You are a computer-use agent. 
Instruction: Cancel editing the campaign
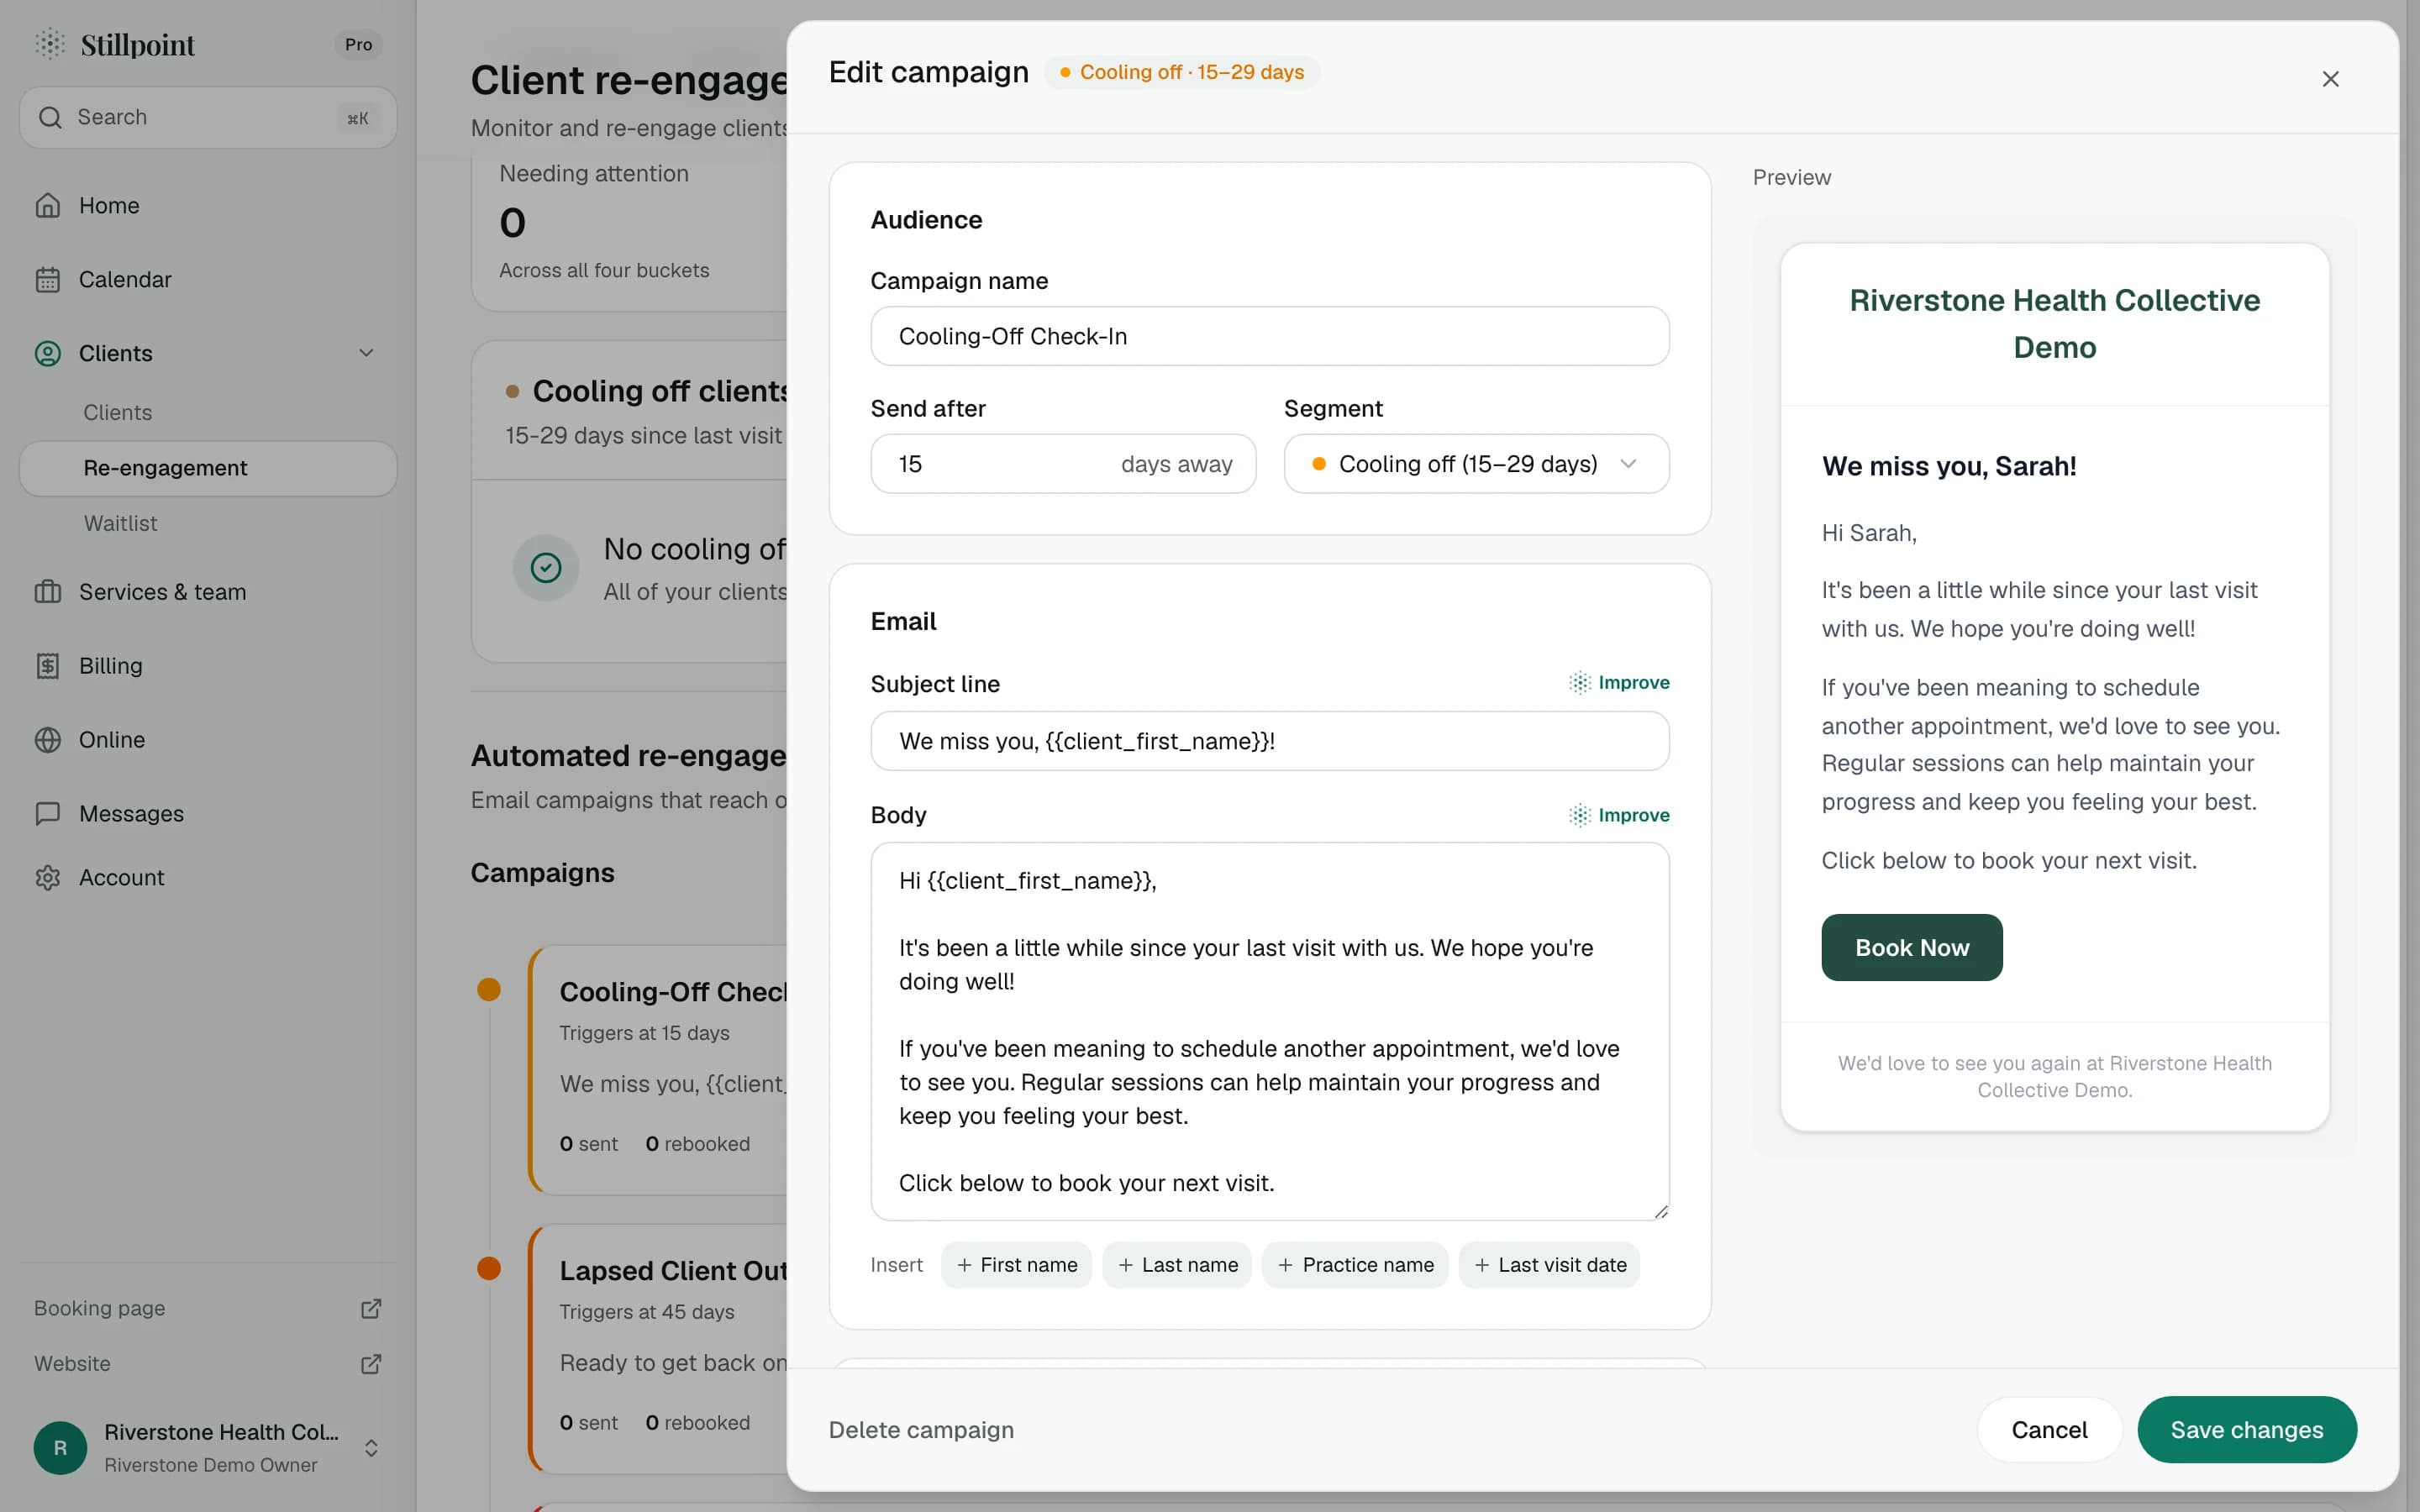tap(2049, 1430)
